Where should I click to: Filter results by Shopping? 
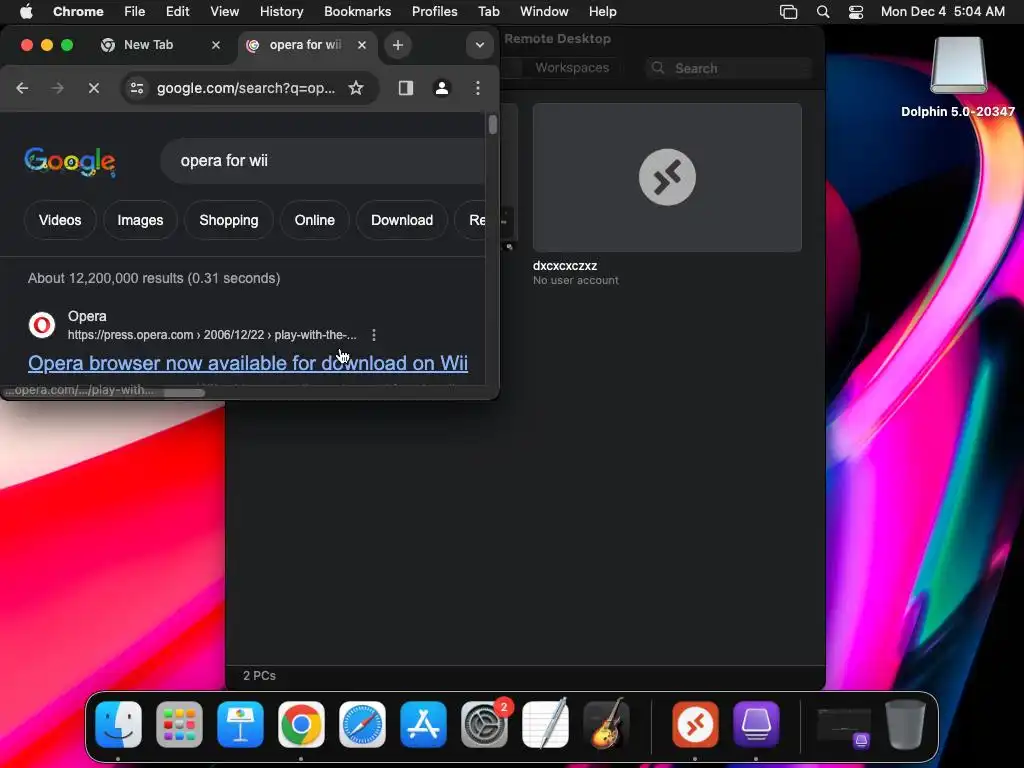pyautogui.click(x=229, y=220)
